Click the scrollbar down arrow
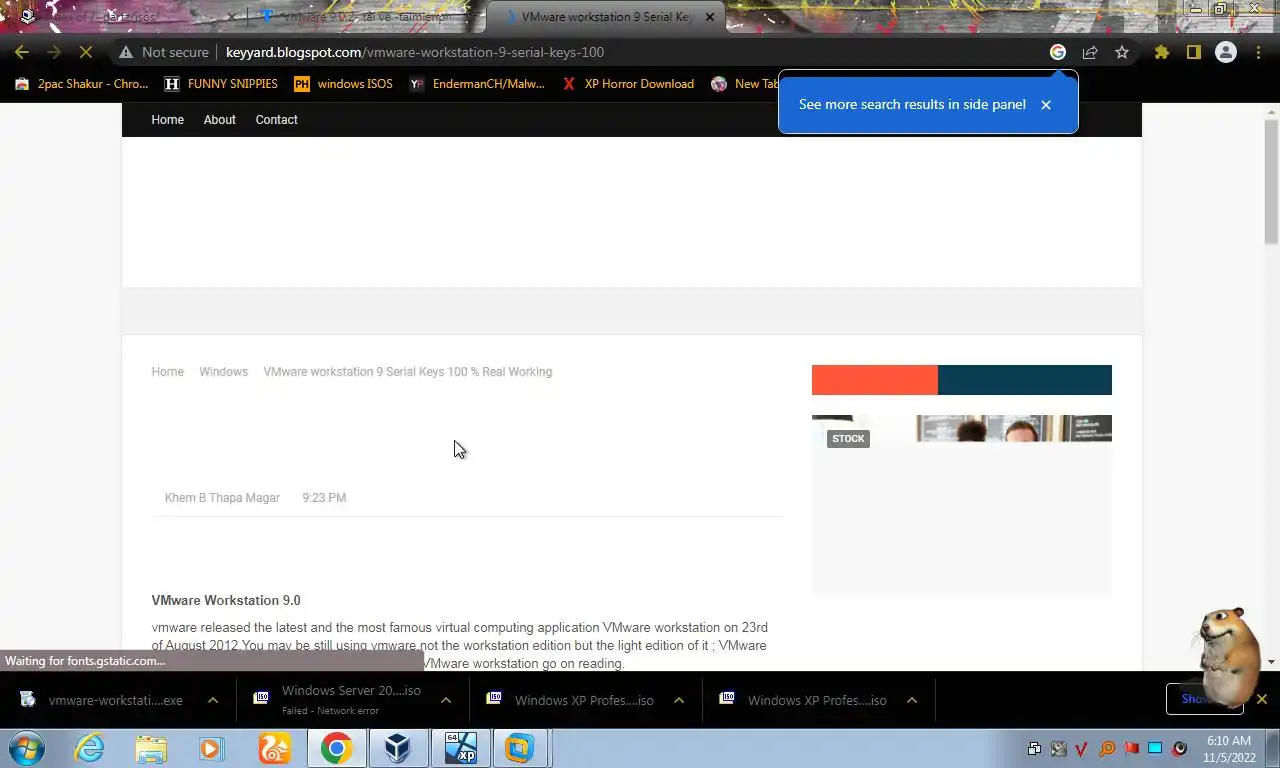The image size is (1280, 768). pyautogui.click(x=1271, y=662)
